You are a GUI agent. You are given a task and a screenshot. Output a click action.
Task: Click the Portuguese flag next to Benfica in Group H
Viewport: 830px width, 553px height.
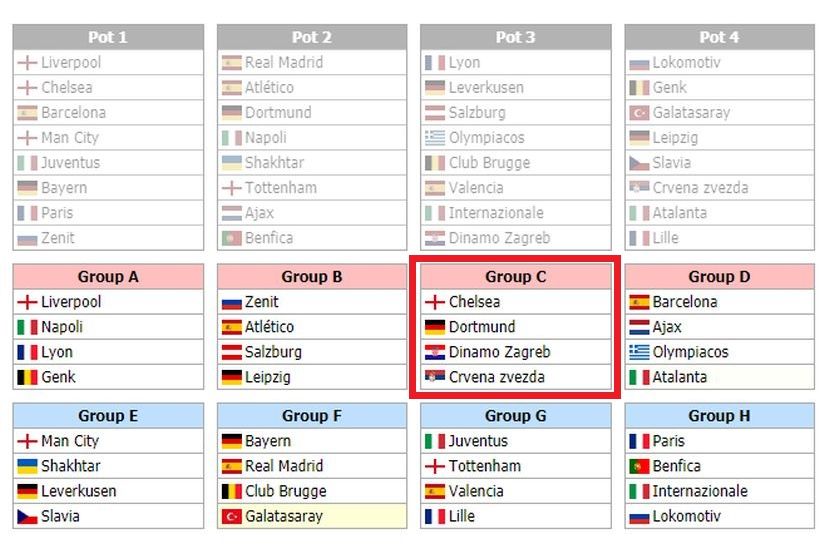[x=639, y=466]
